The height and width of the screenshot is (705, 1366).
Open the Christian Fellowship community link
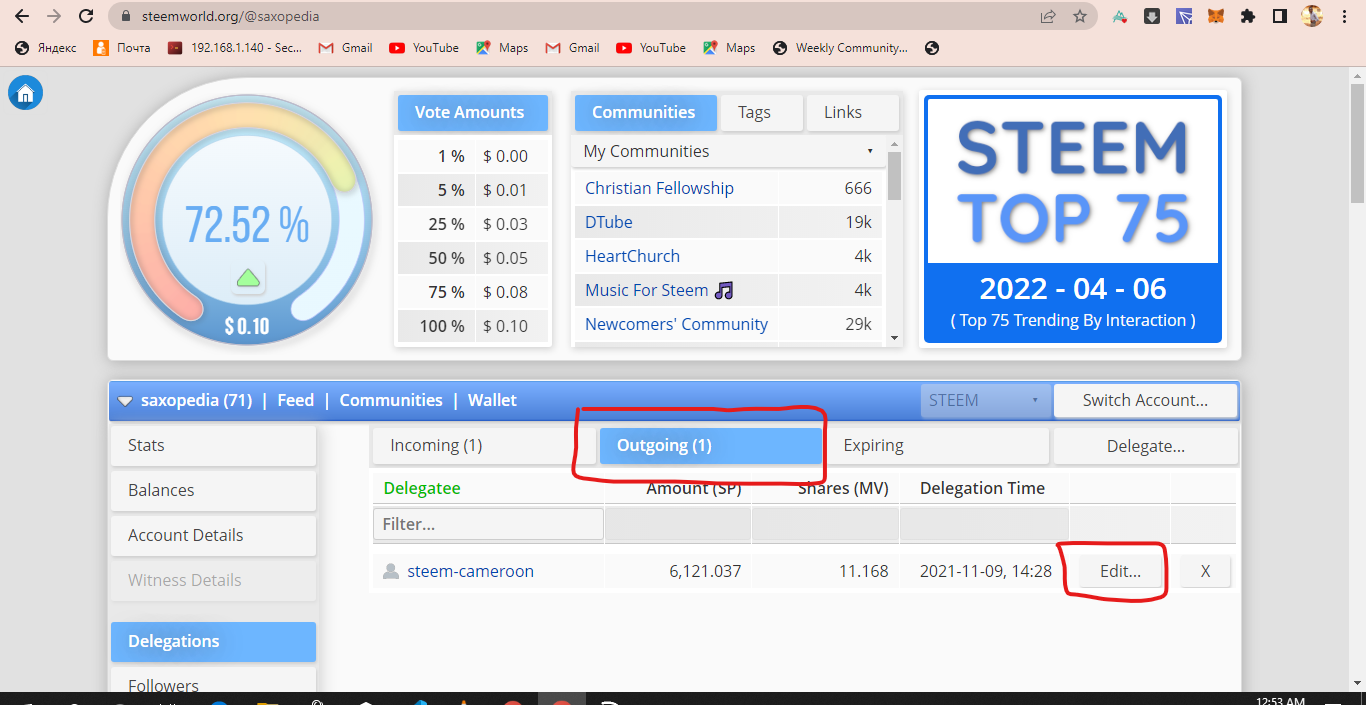(659, 188)
